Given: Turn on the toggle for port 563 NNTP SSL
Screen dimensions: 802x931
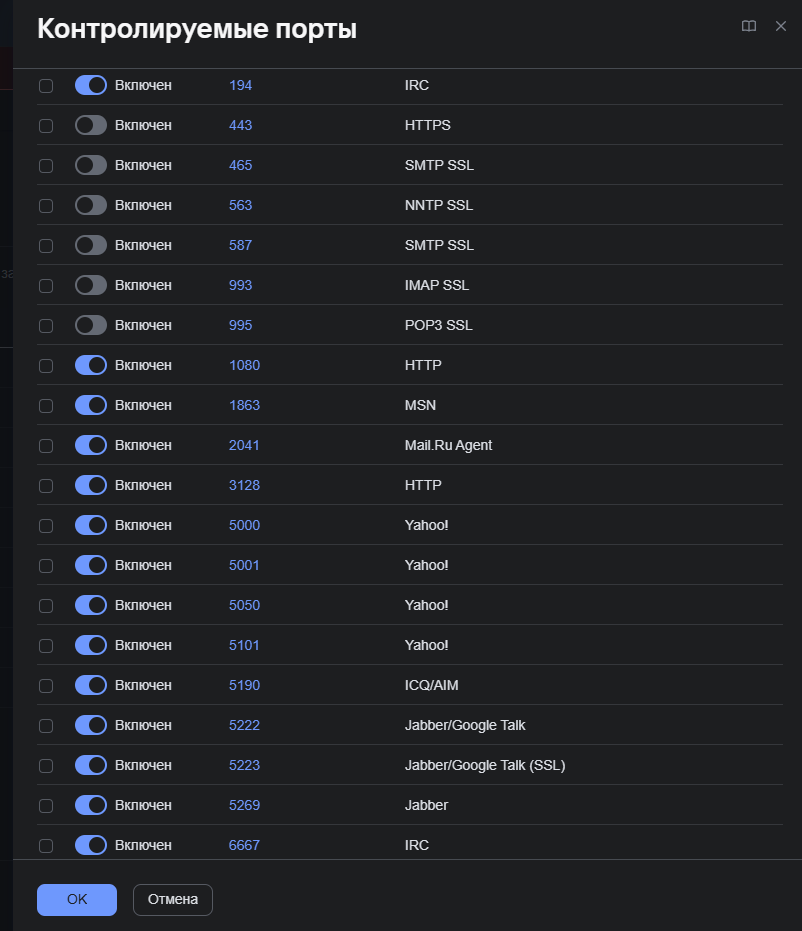Looking at the screenshot, I should (91, 205).
